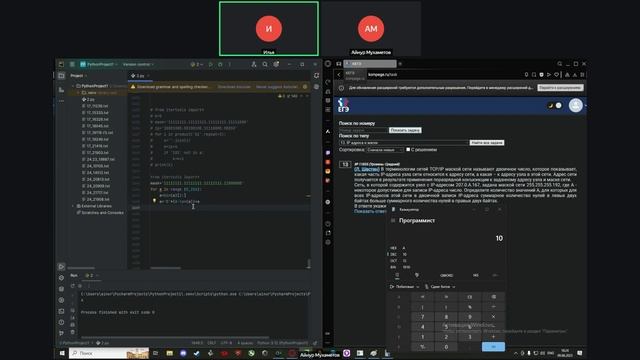Click "Показать задачу" button
This screenshot has width=640, height=360.
click(x=405, y=130)
